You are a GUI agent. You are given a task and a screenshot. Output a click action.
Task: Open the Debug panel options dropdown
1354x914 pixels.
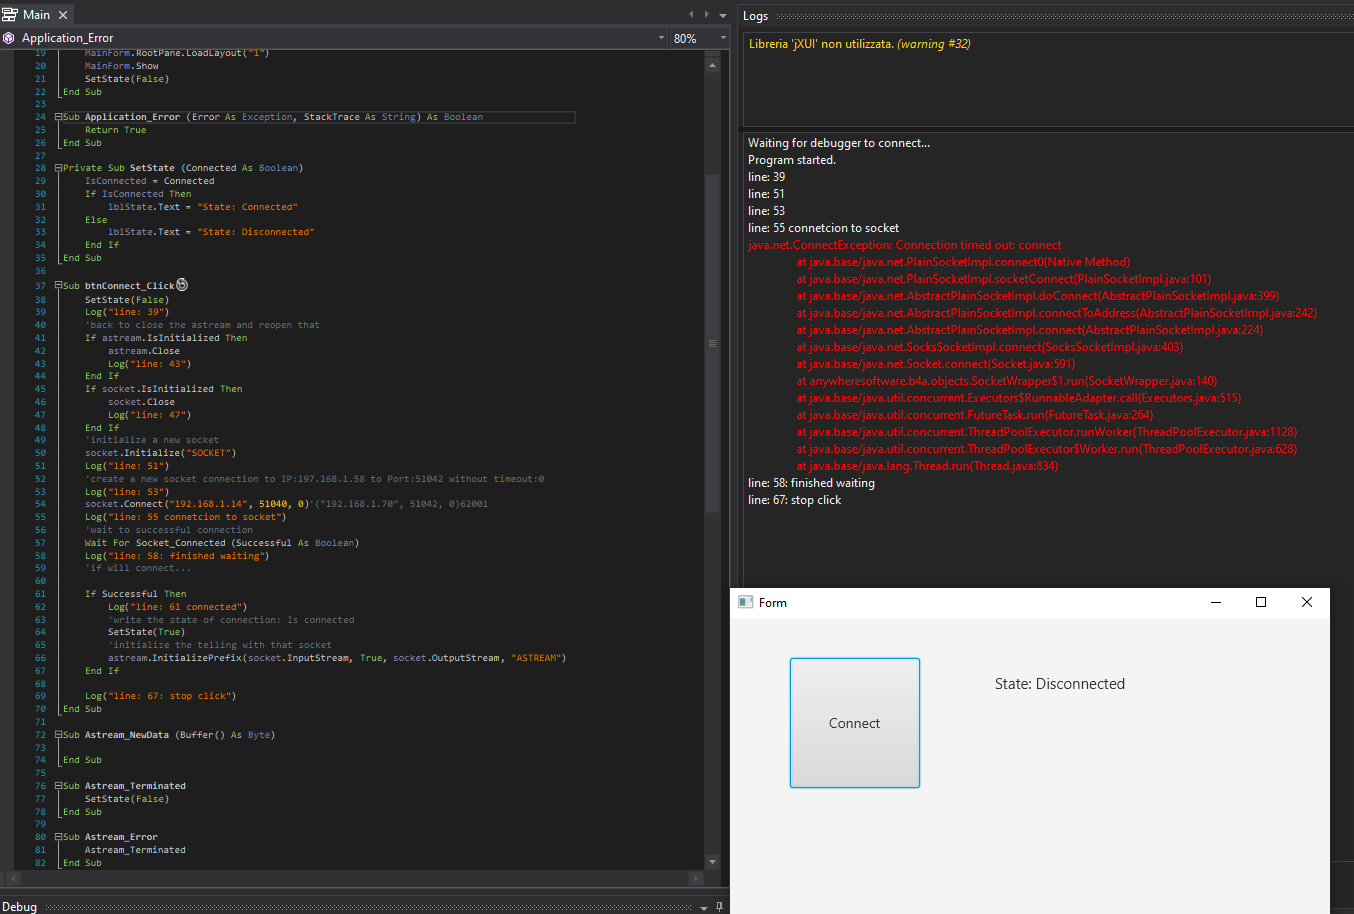point(704,907)
